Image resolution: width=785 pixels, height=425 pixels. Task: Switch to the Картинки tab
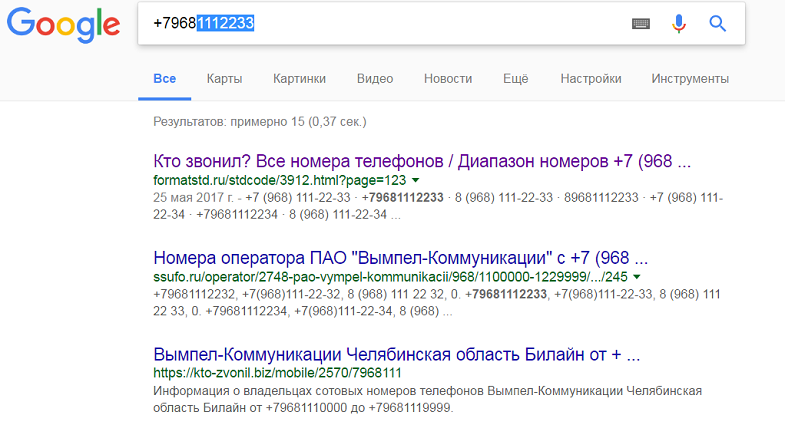pyautogui.click(x=299, y=79)
